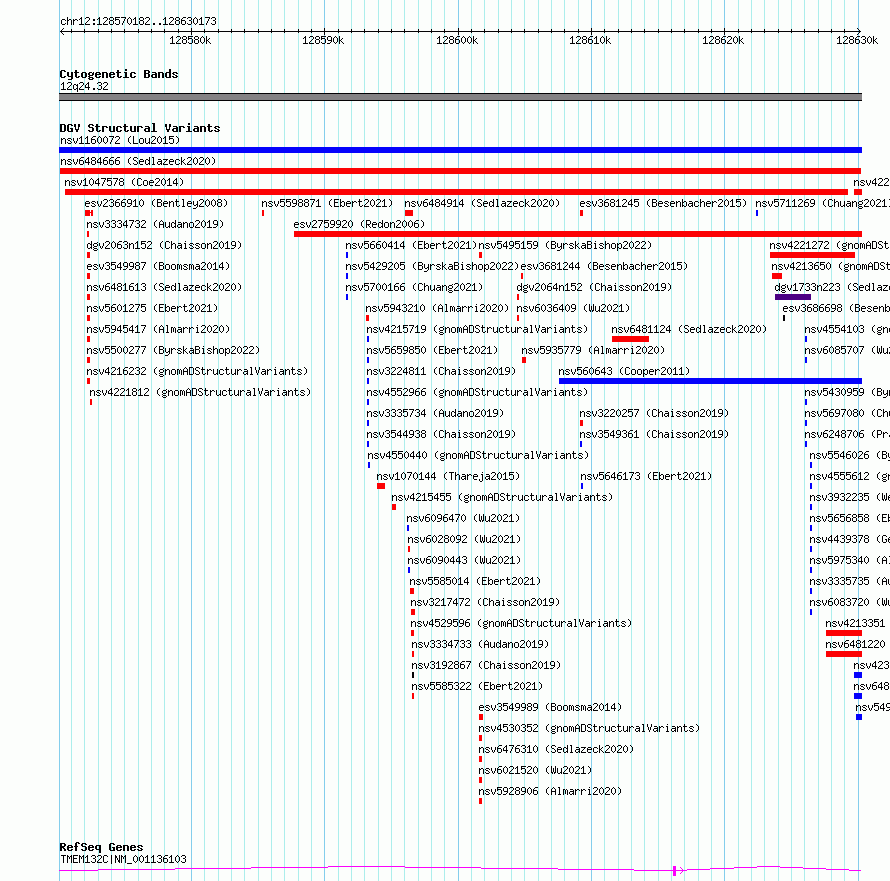This screenshot has width=890, height=881.
Task: Click nsv6090443 (Wu2021) label
Action: point(464,560)
